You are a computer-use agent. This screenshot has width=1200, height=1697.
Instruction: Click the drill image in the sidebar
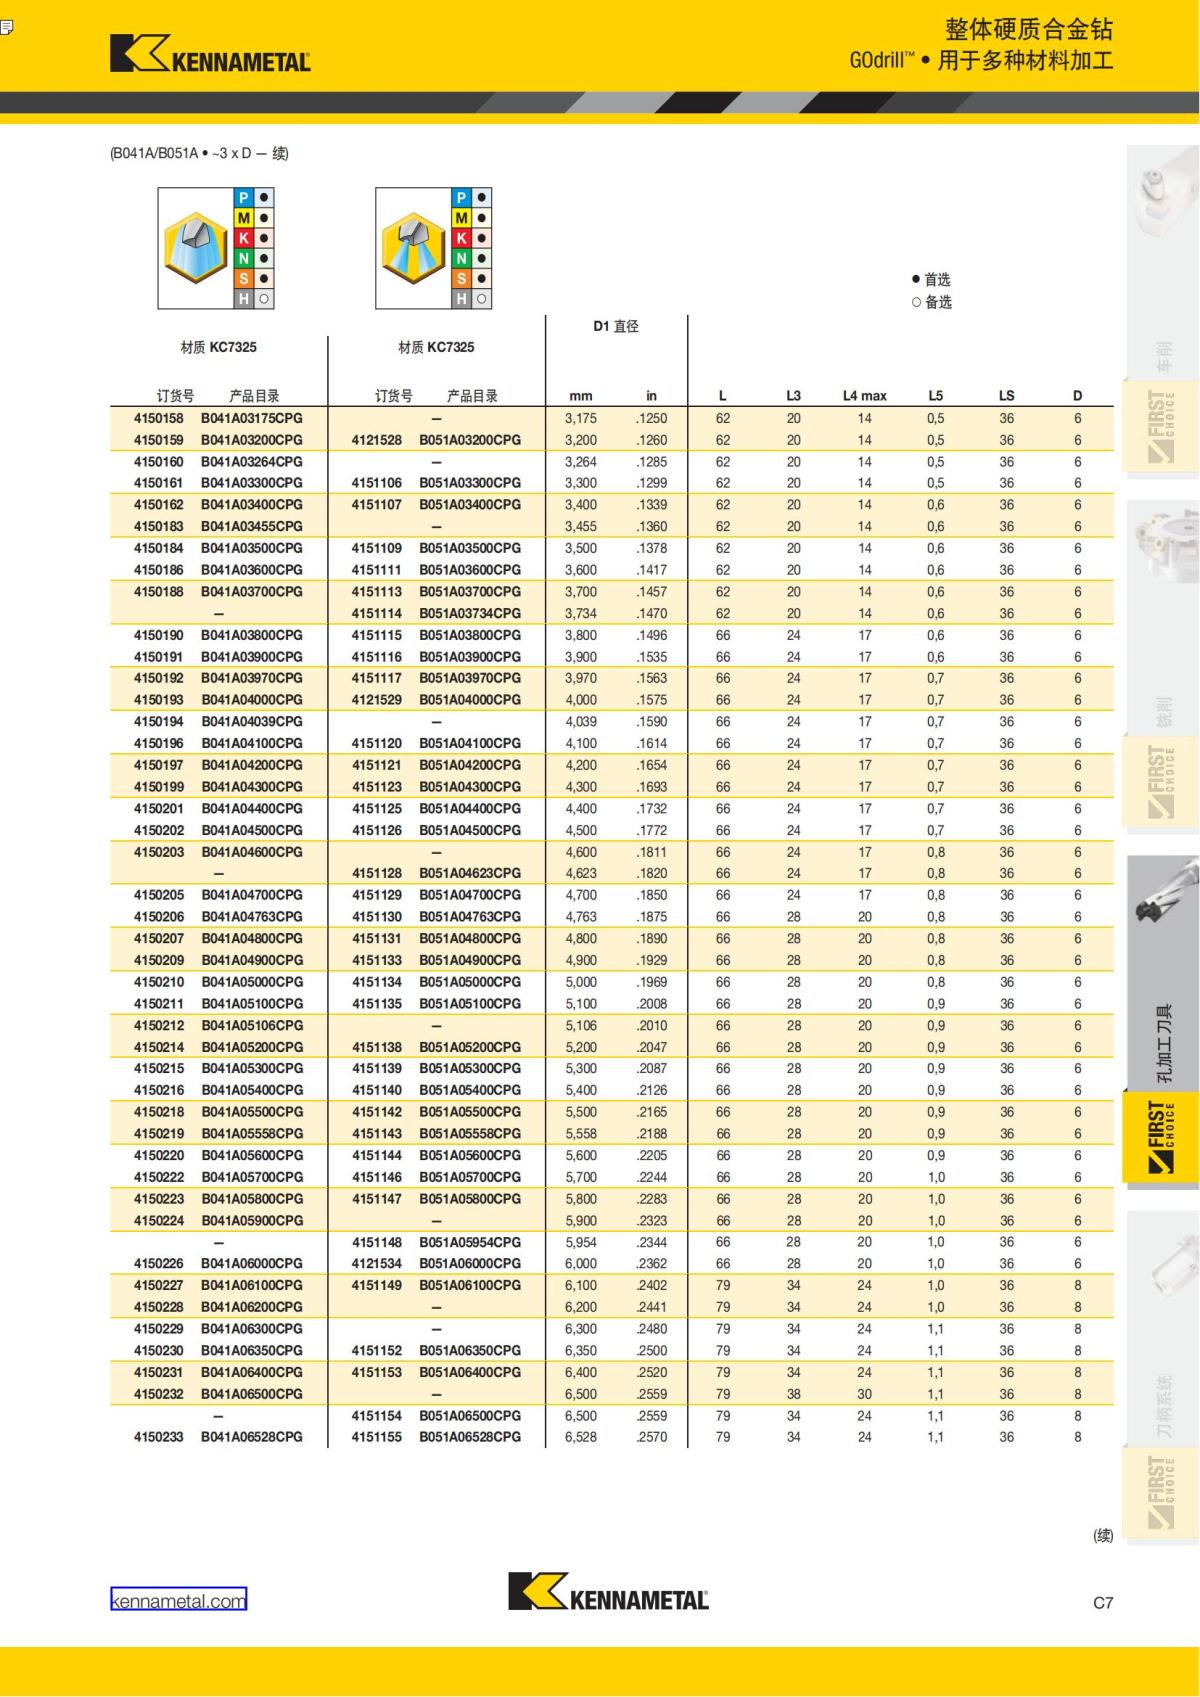tap(1165, 890)
